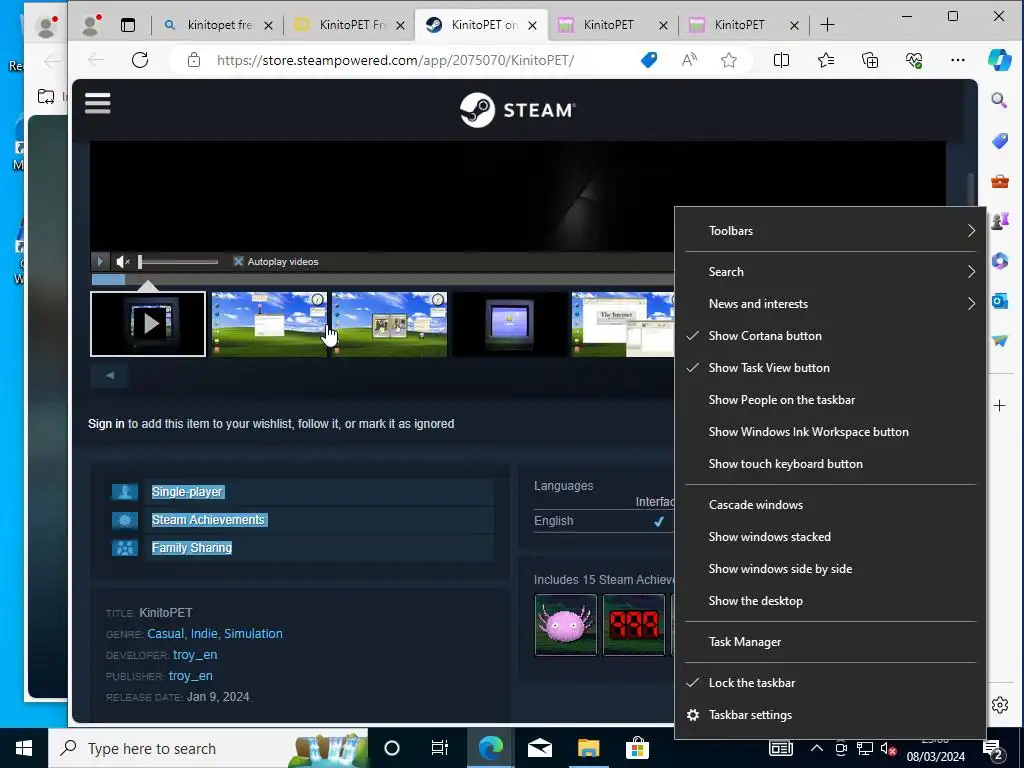Viewport: 1024px width, 768px height.
Task: Open troy_en developer link
Action: click(195, 655)
